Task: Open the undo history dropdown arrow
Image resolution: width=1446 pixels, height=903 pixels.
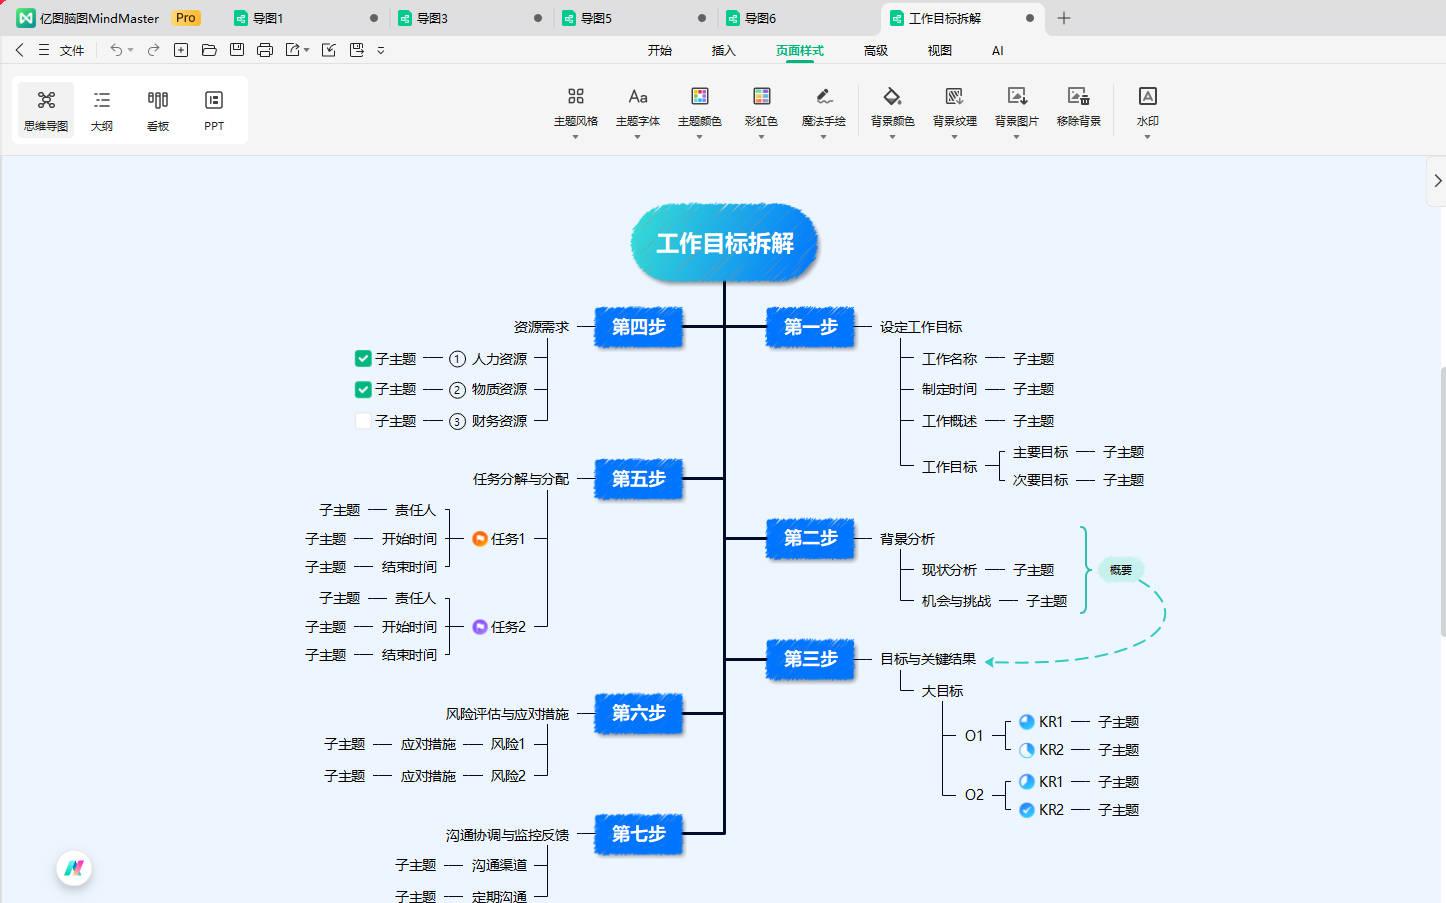Action: tap(130, 50)
